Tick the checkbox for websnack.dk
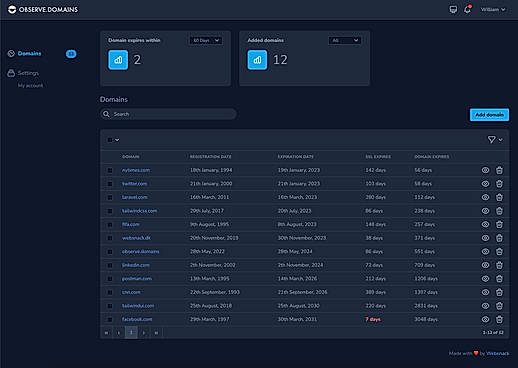 [110, 238]
